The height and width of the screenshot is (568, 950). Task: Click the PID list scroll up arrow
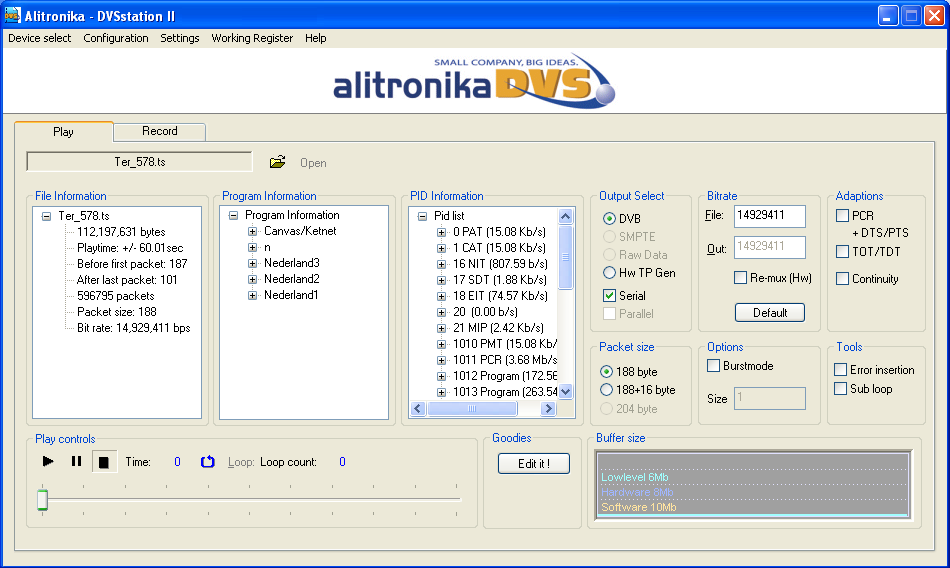(565, 216)
